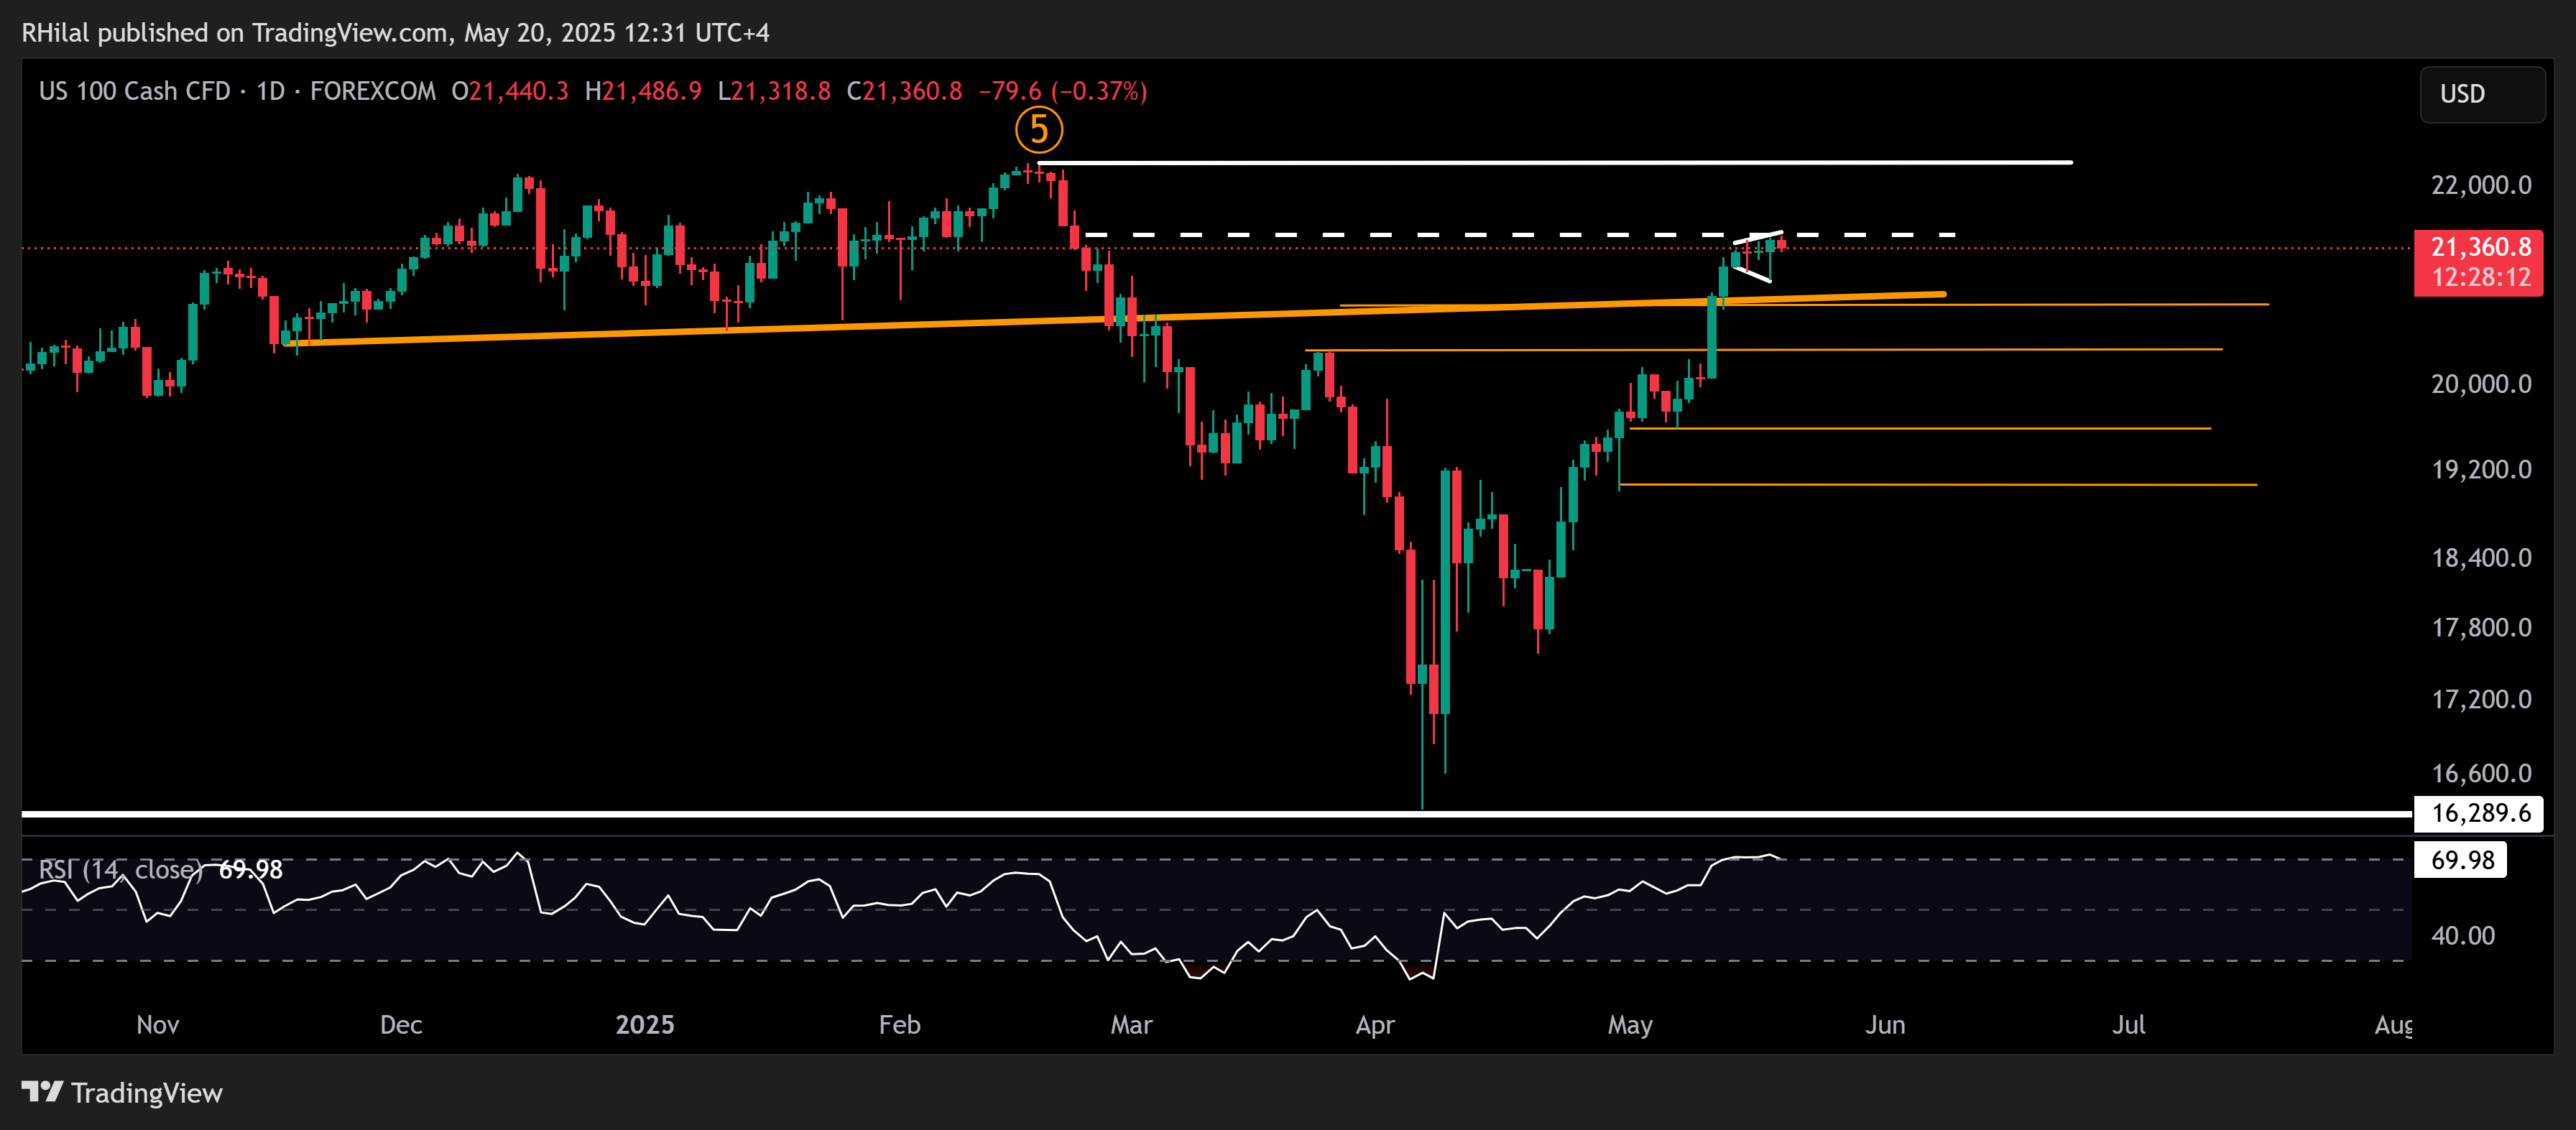Click the Jul label on time axis
Screen dimensions: 2576x1130
(x=2129, y=1025)
